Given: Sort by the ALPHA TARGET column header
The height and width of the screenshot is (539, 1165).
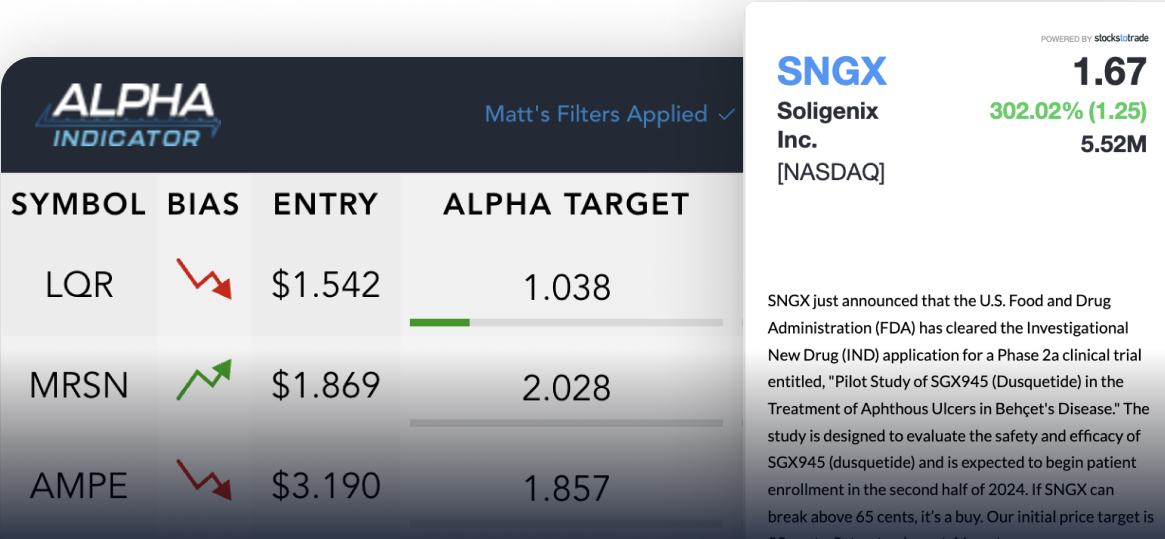Looking at the screenshot, I should click(x=566, y=205).
